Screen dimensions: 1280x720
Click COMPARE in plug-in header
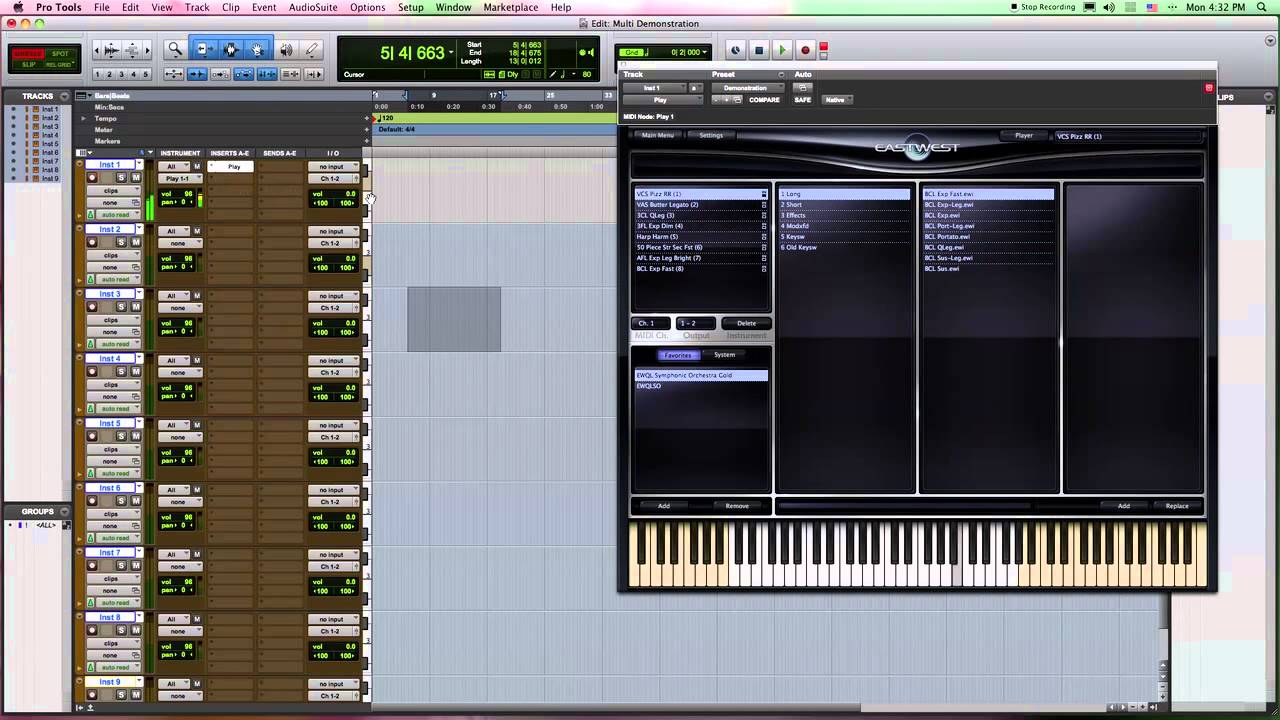[764, 100]
